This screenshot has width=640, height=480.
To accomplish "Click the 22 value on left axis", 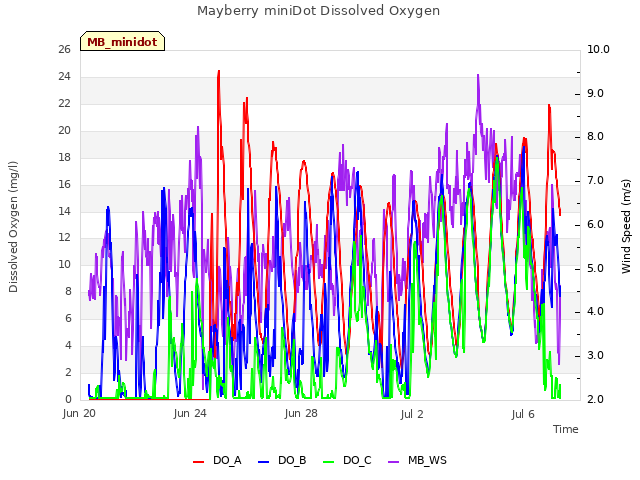I will tap(64, 103).
